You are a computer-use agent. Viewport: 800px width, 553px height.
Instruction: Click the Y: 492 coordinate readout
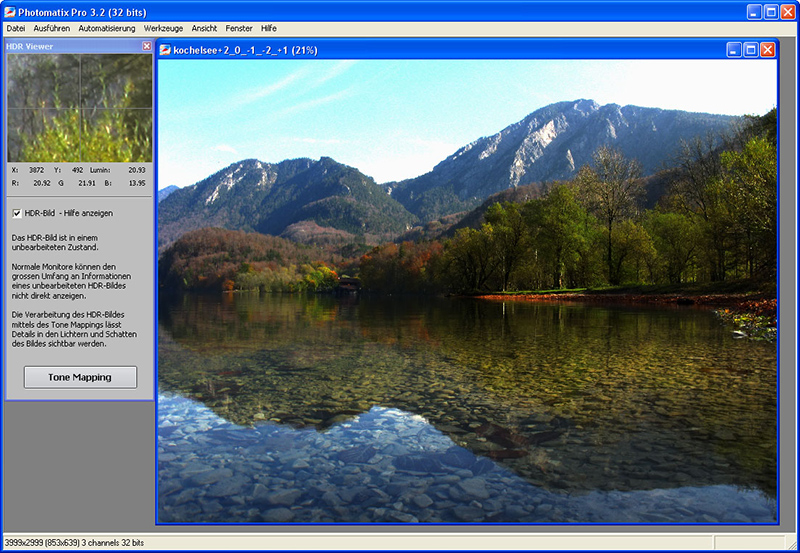[68, 170]
